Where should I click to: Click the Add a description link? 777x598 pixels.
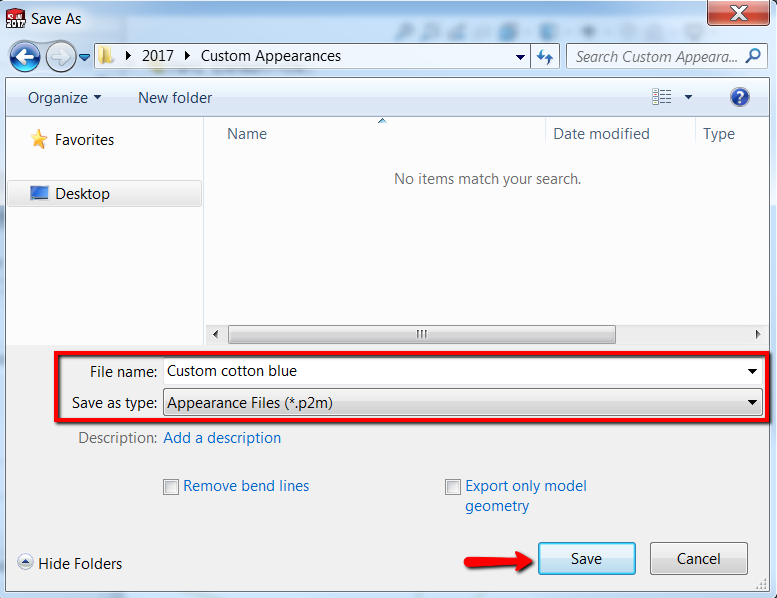click(x=222, y=437)
